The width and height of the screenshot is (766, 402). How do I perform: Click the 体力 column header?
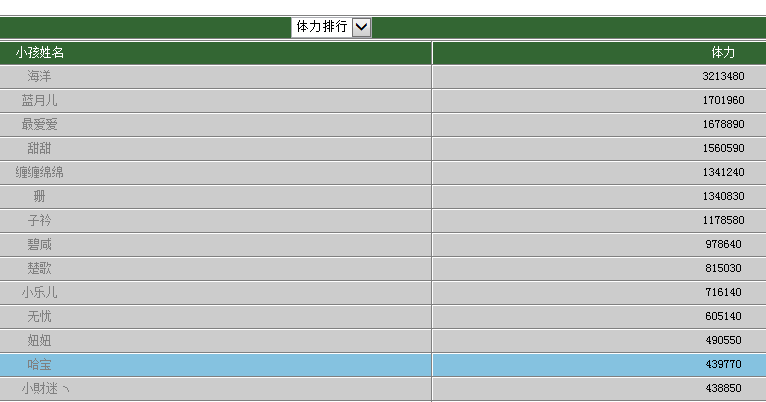(x=723, y=53)
